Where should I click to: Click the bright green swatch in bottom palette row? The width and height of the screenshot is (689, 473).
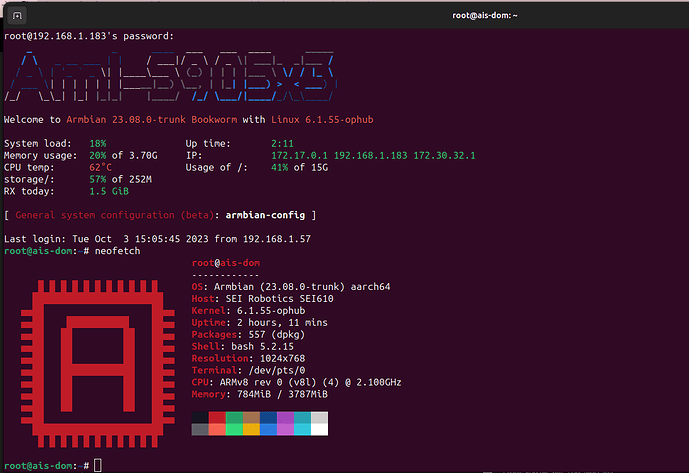(x=234, y=429)
